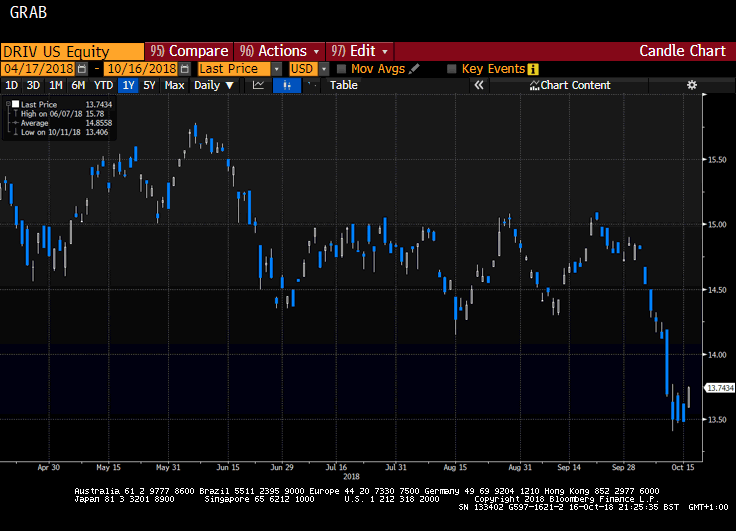Select the candle chart style icon
This screenshot has width=736, height=531.
coord(287,85)
